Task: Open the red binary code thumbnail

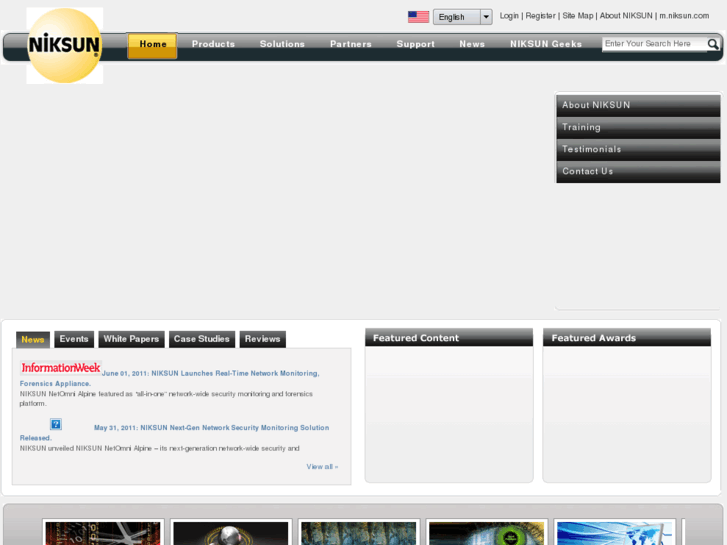Action: point(103,533)
